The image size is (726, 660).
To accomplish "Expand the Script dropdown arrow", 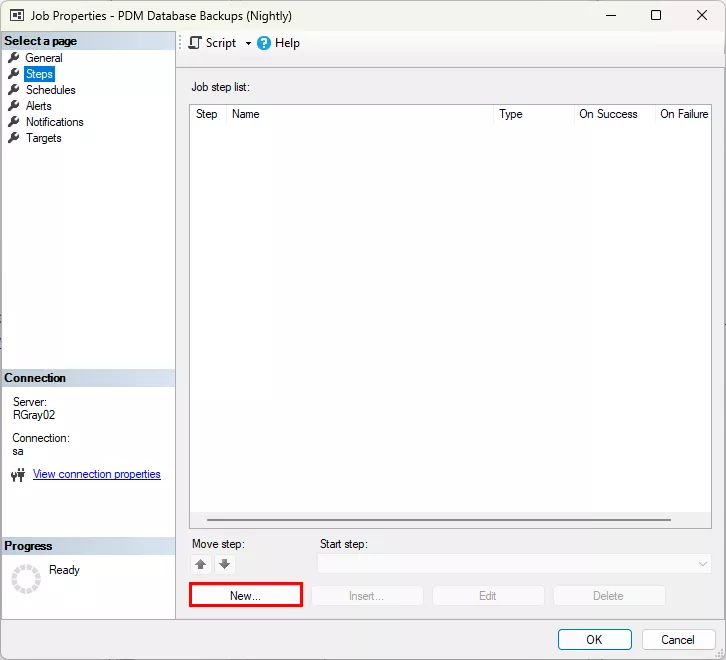I will coord(248,44).
